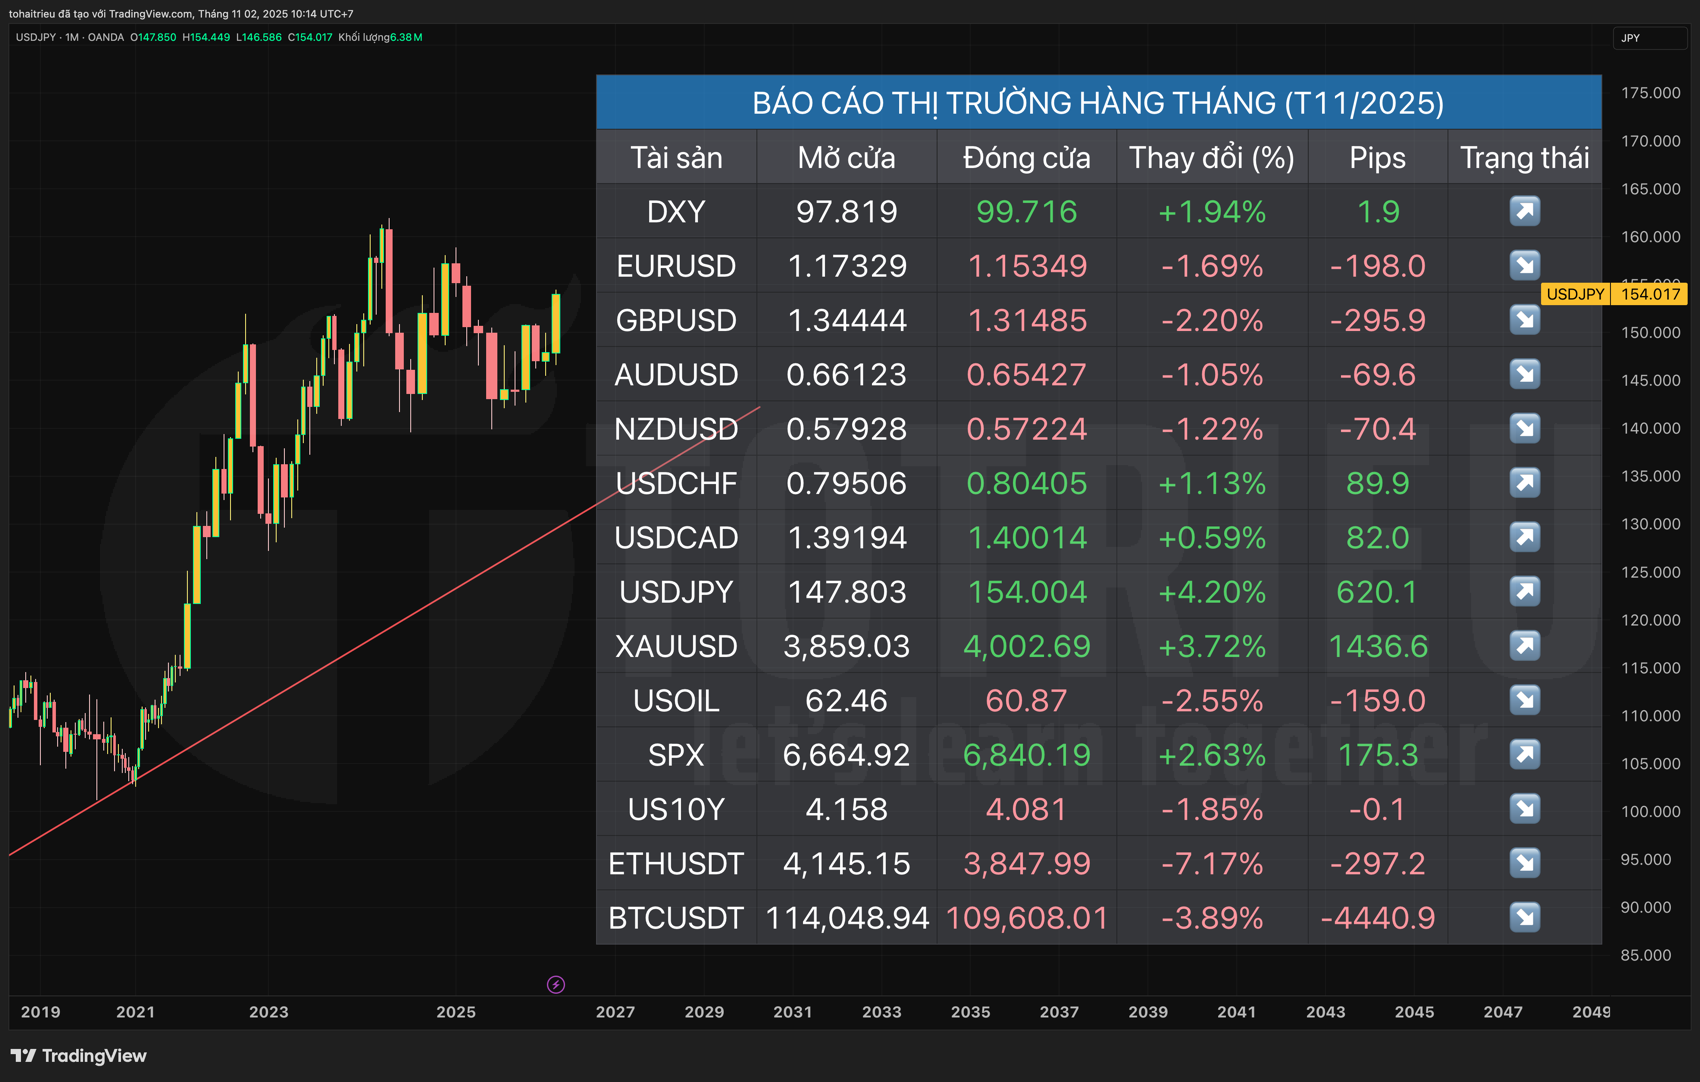Click the USDJPY symbol title at top left
The height and width of the screenshot is (1082, 1700).
pyautogui.click(x=36, y=37)
